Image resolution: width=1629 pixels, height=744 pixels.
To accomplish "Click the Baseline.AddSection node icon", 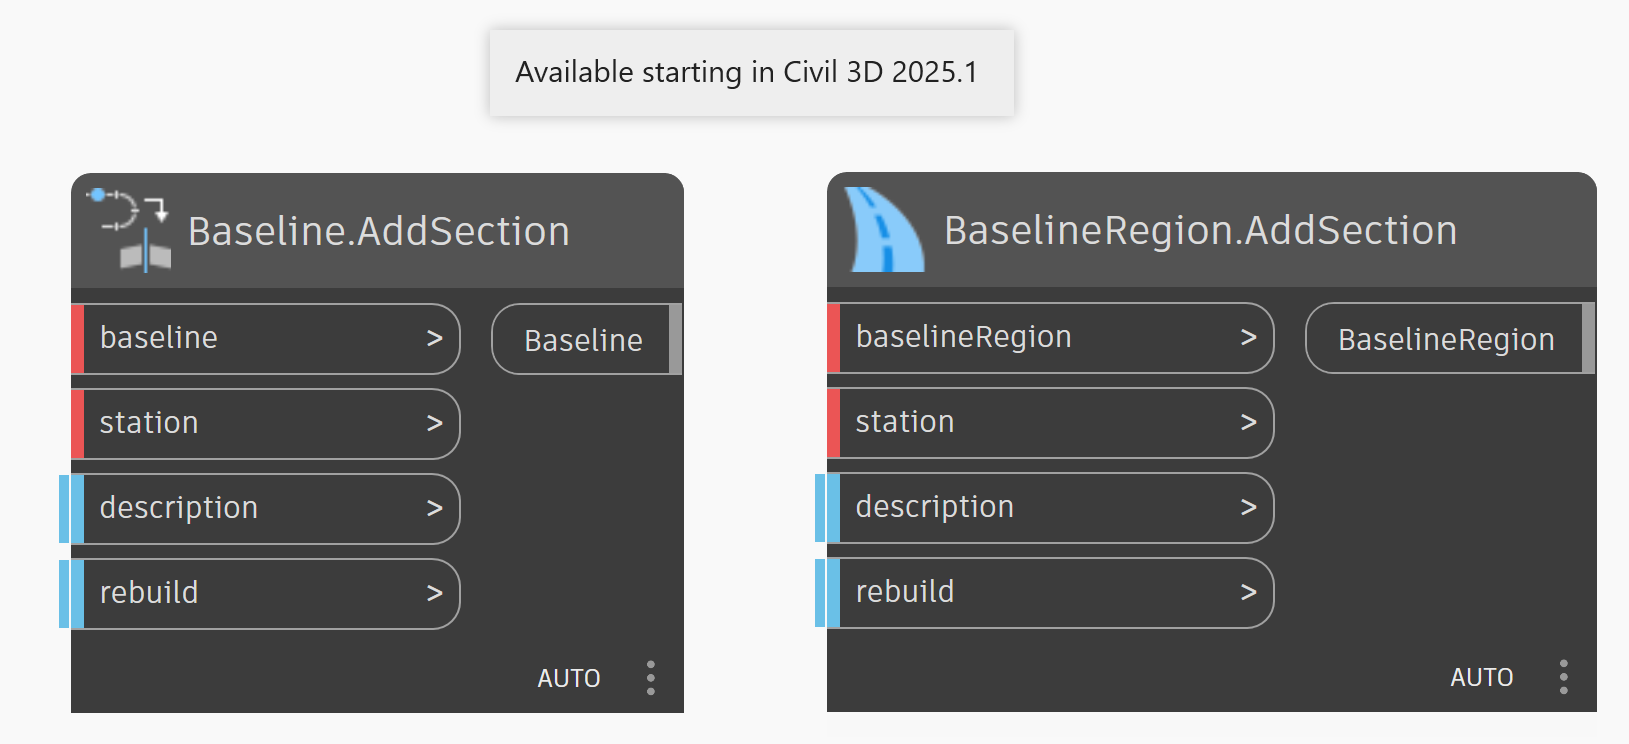I will pyautogui.click(x=129, y=230).
